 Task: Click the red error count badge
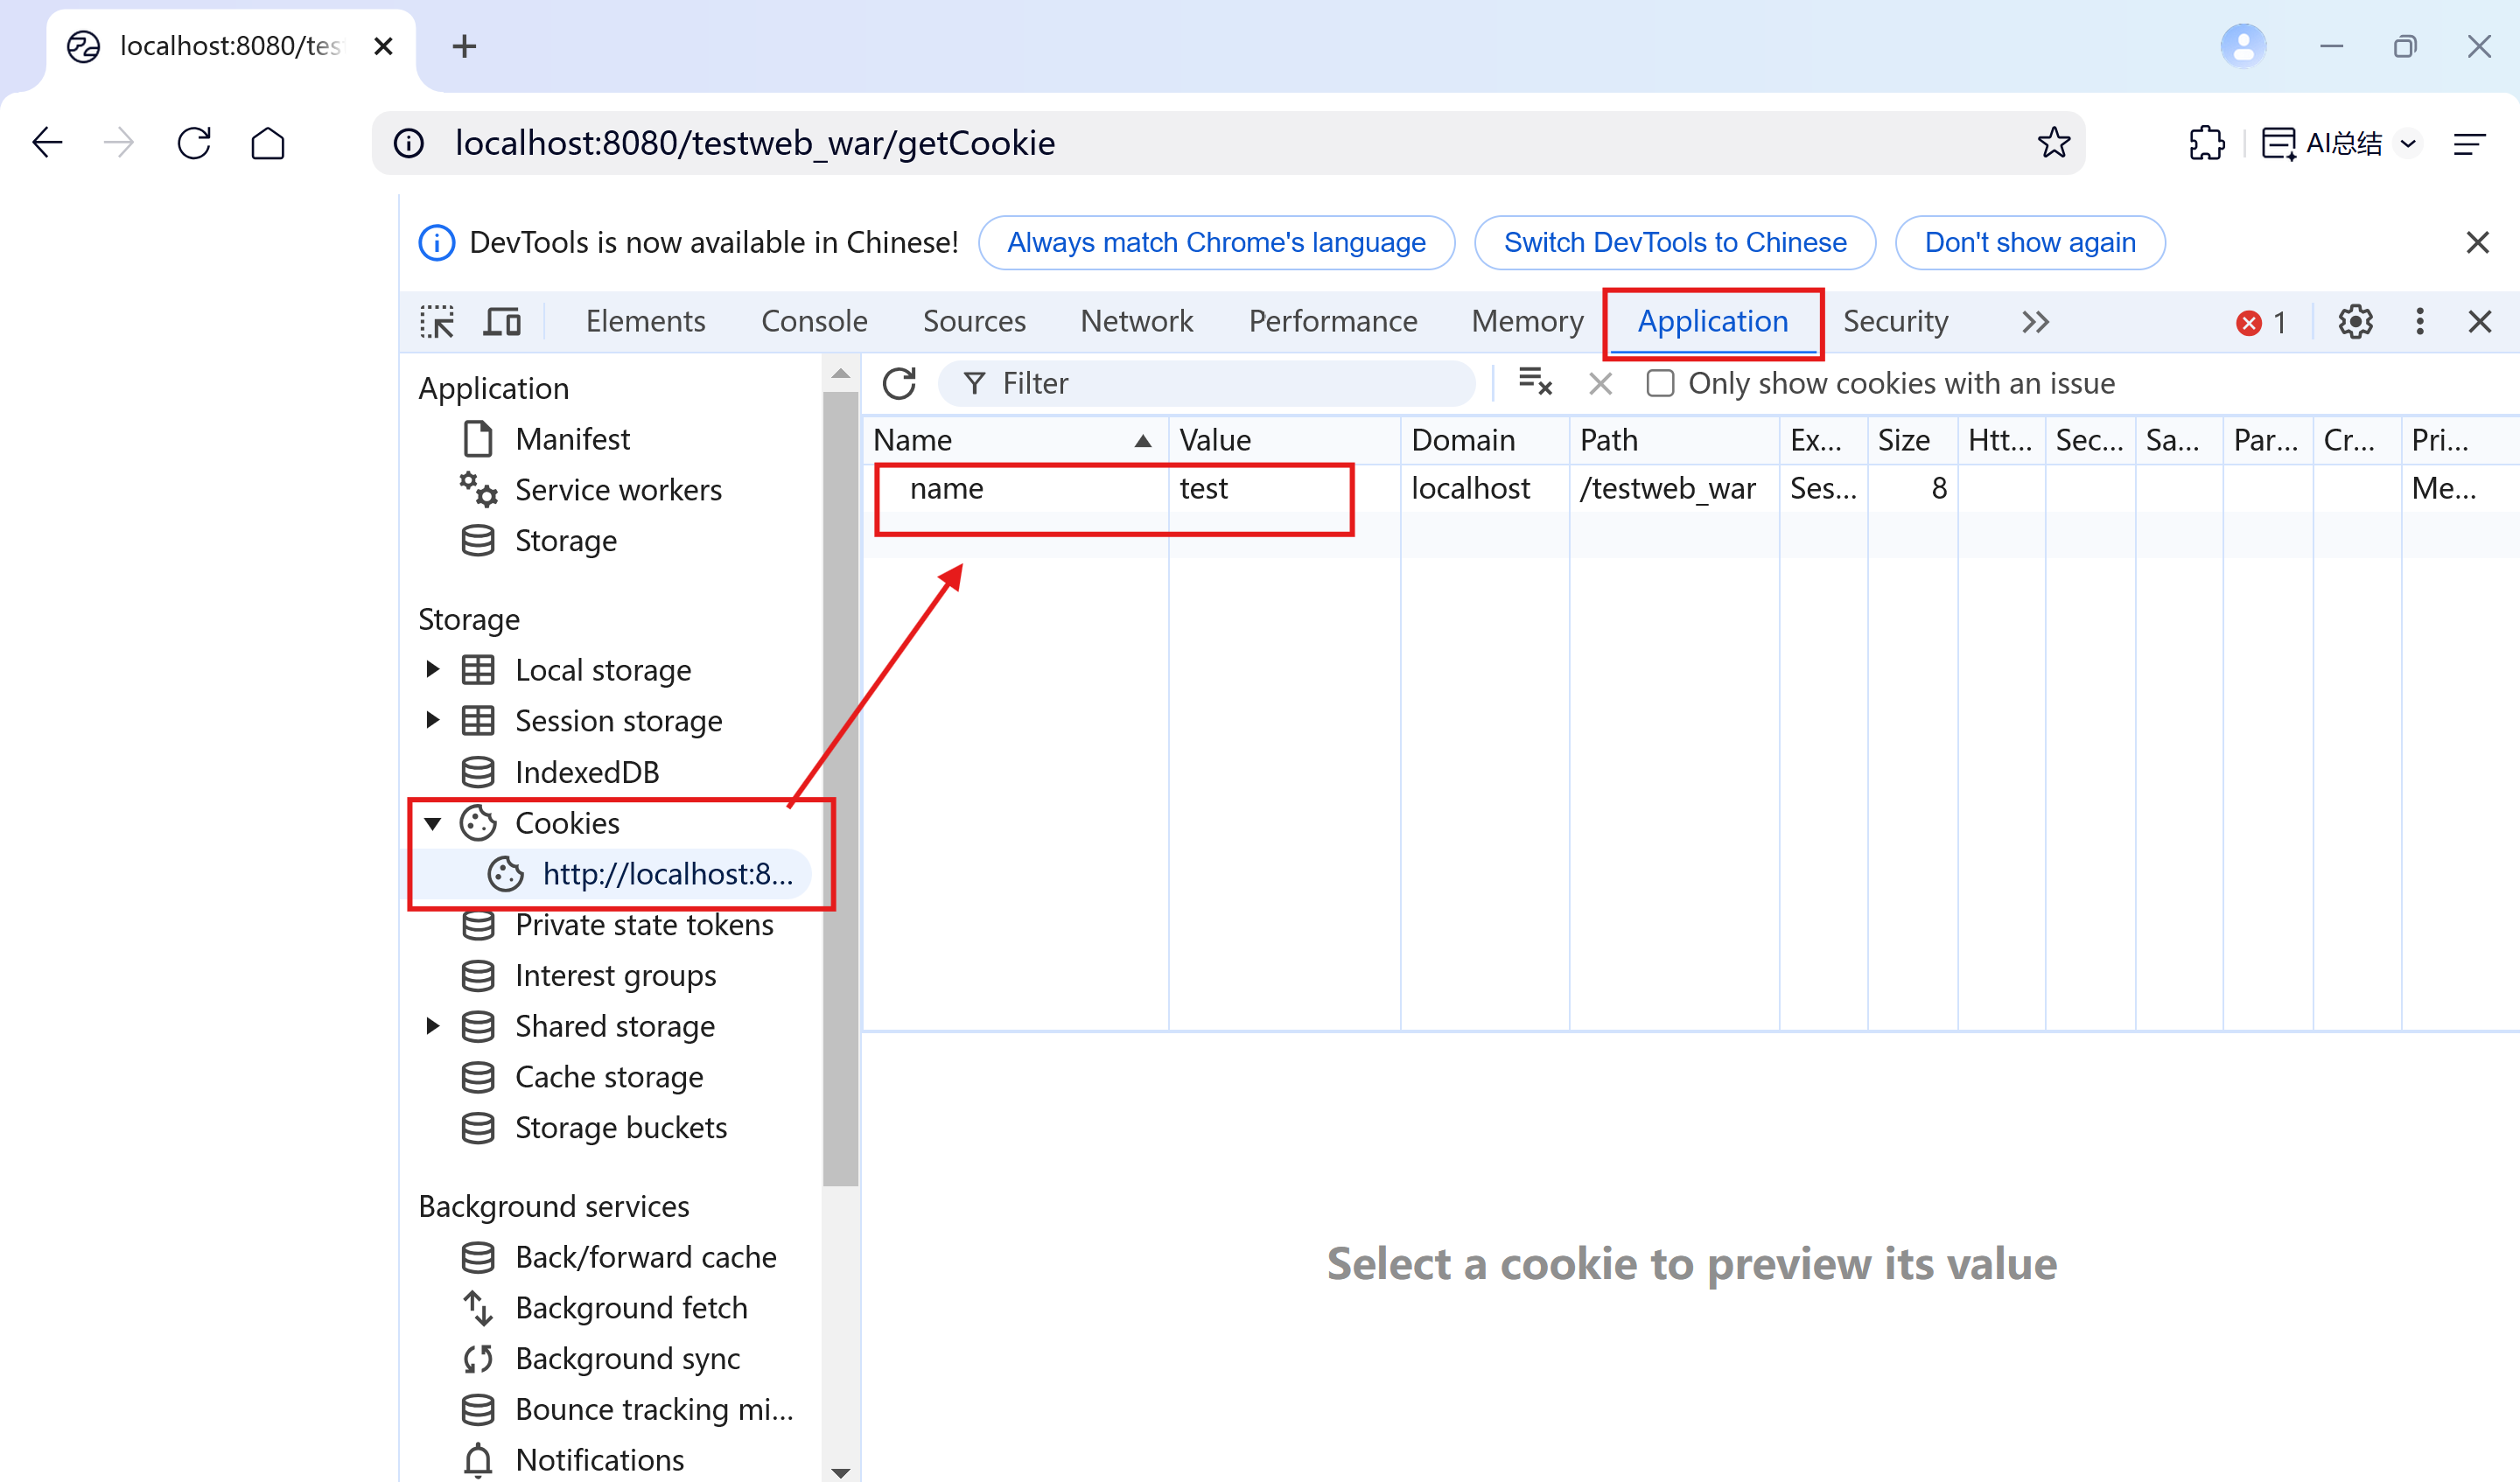click(x=2261, y=323)
